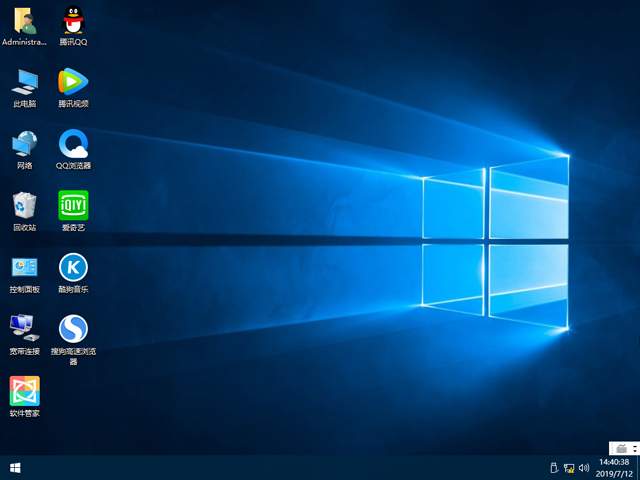Select the Sogou browser (搜狗高速浏览器) icon
Viewport: 640px width, 480px height.
pyautogui.click(x=72, y=328)
